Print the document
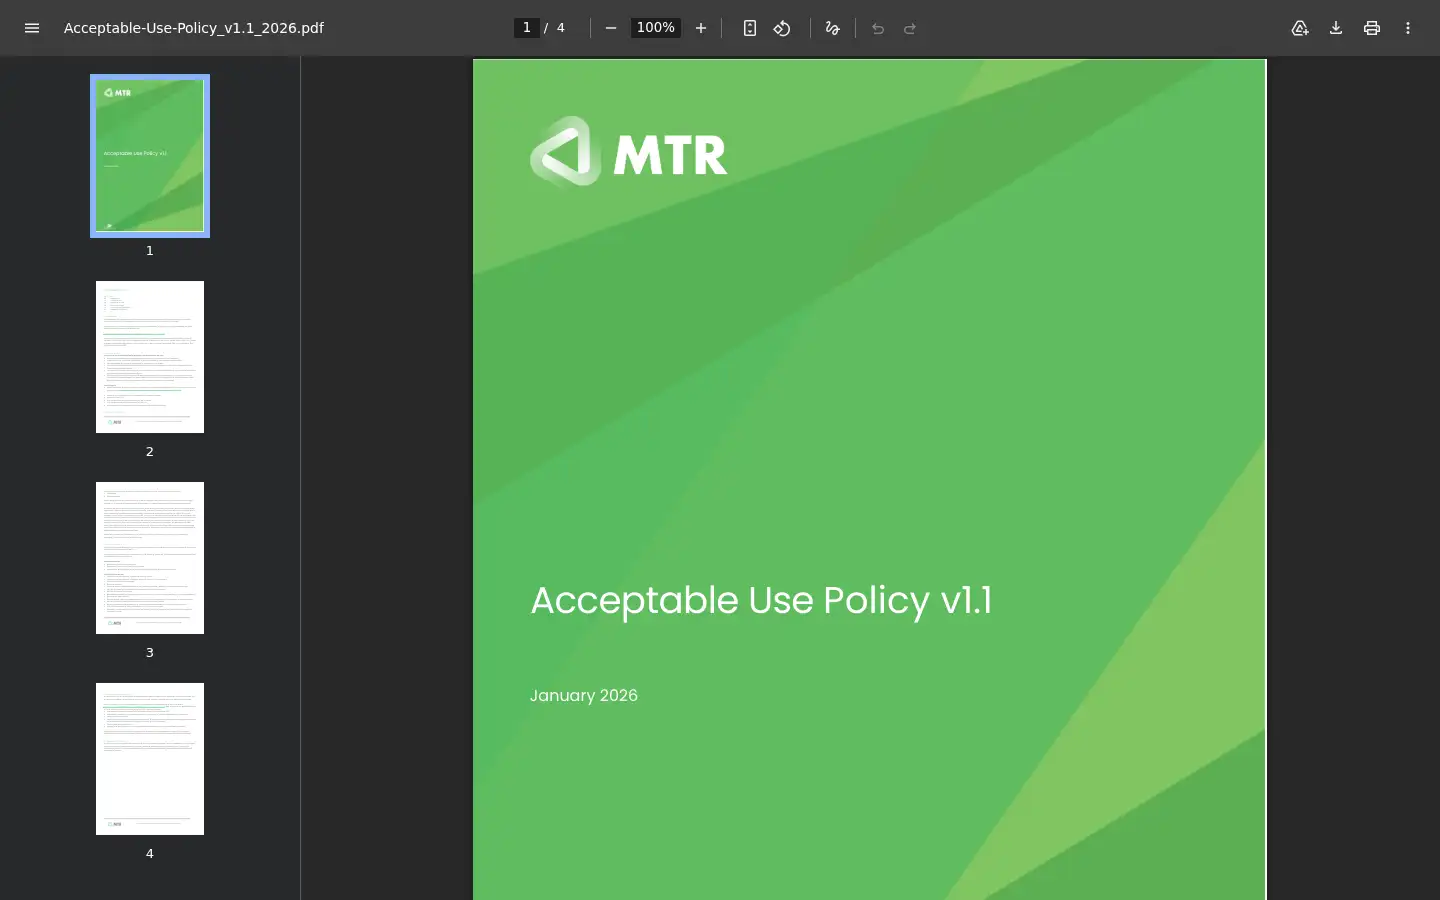This screenshot has width=1440, height=900. (1372, 28)
